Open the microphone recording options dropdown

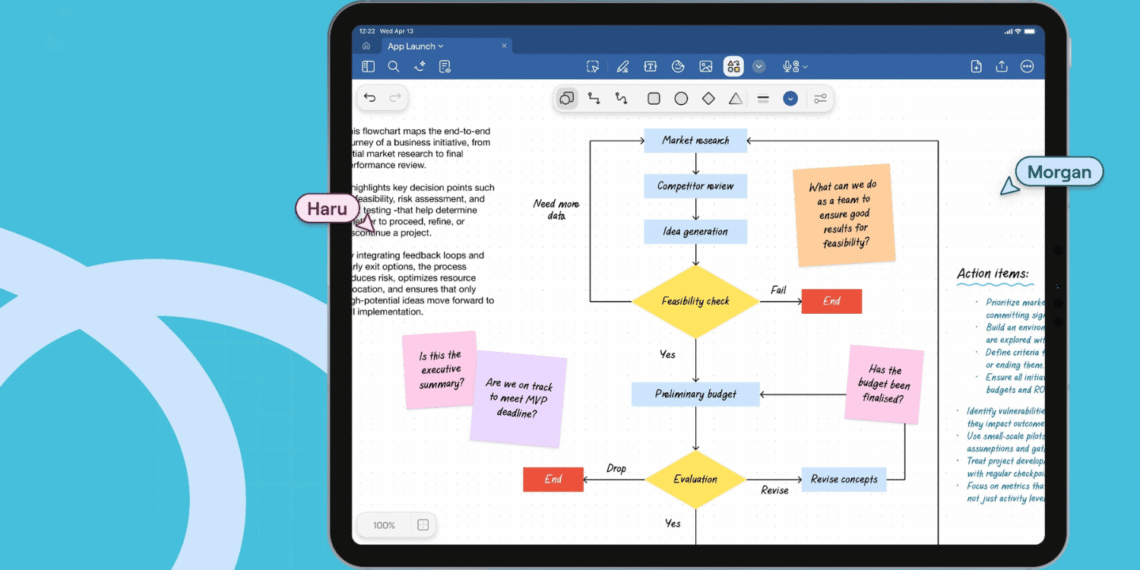tap(805, 67)
